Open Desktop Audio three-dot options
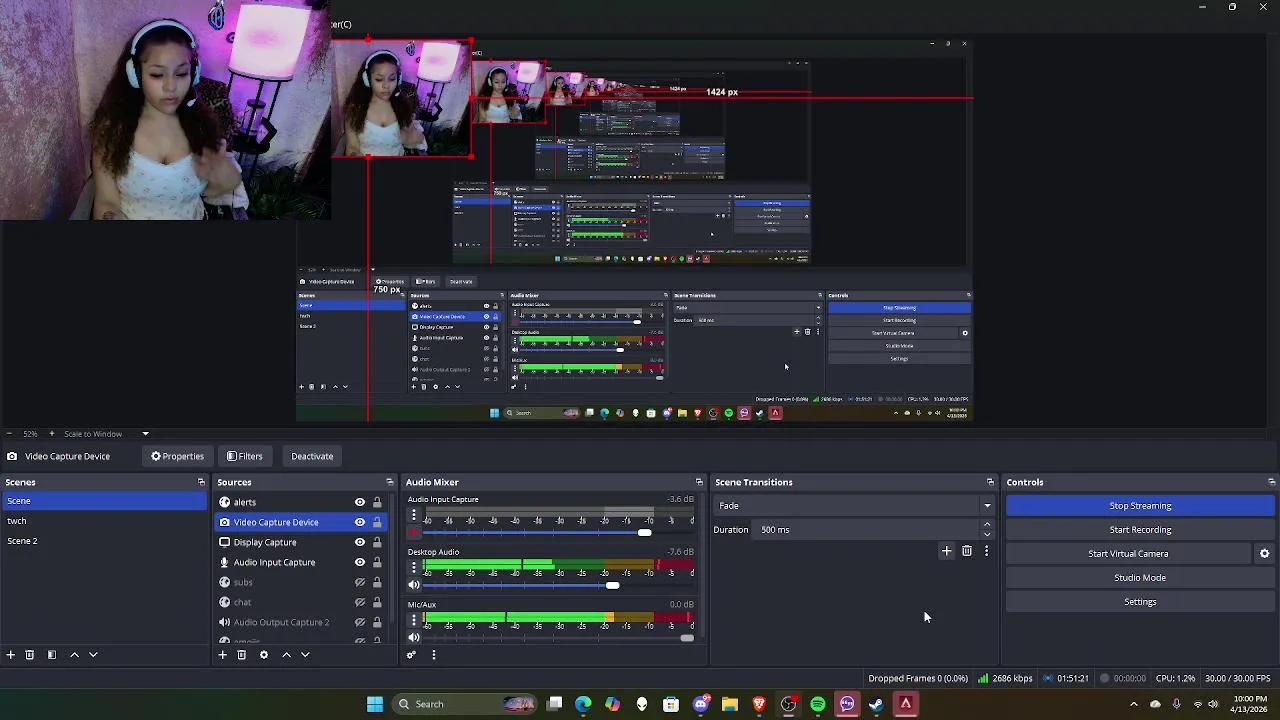 [x=414, y=567]
